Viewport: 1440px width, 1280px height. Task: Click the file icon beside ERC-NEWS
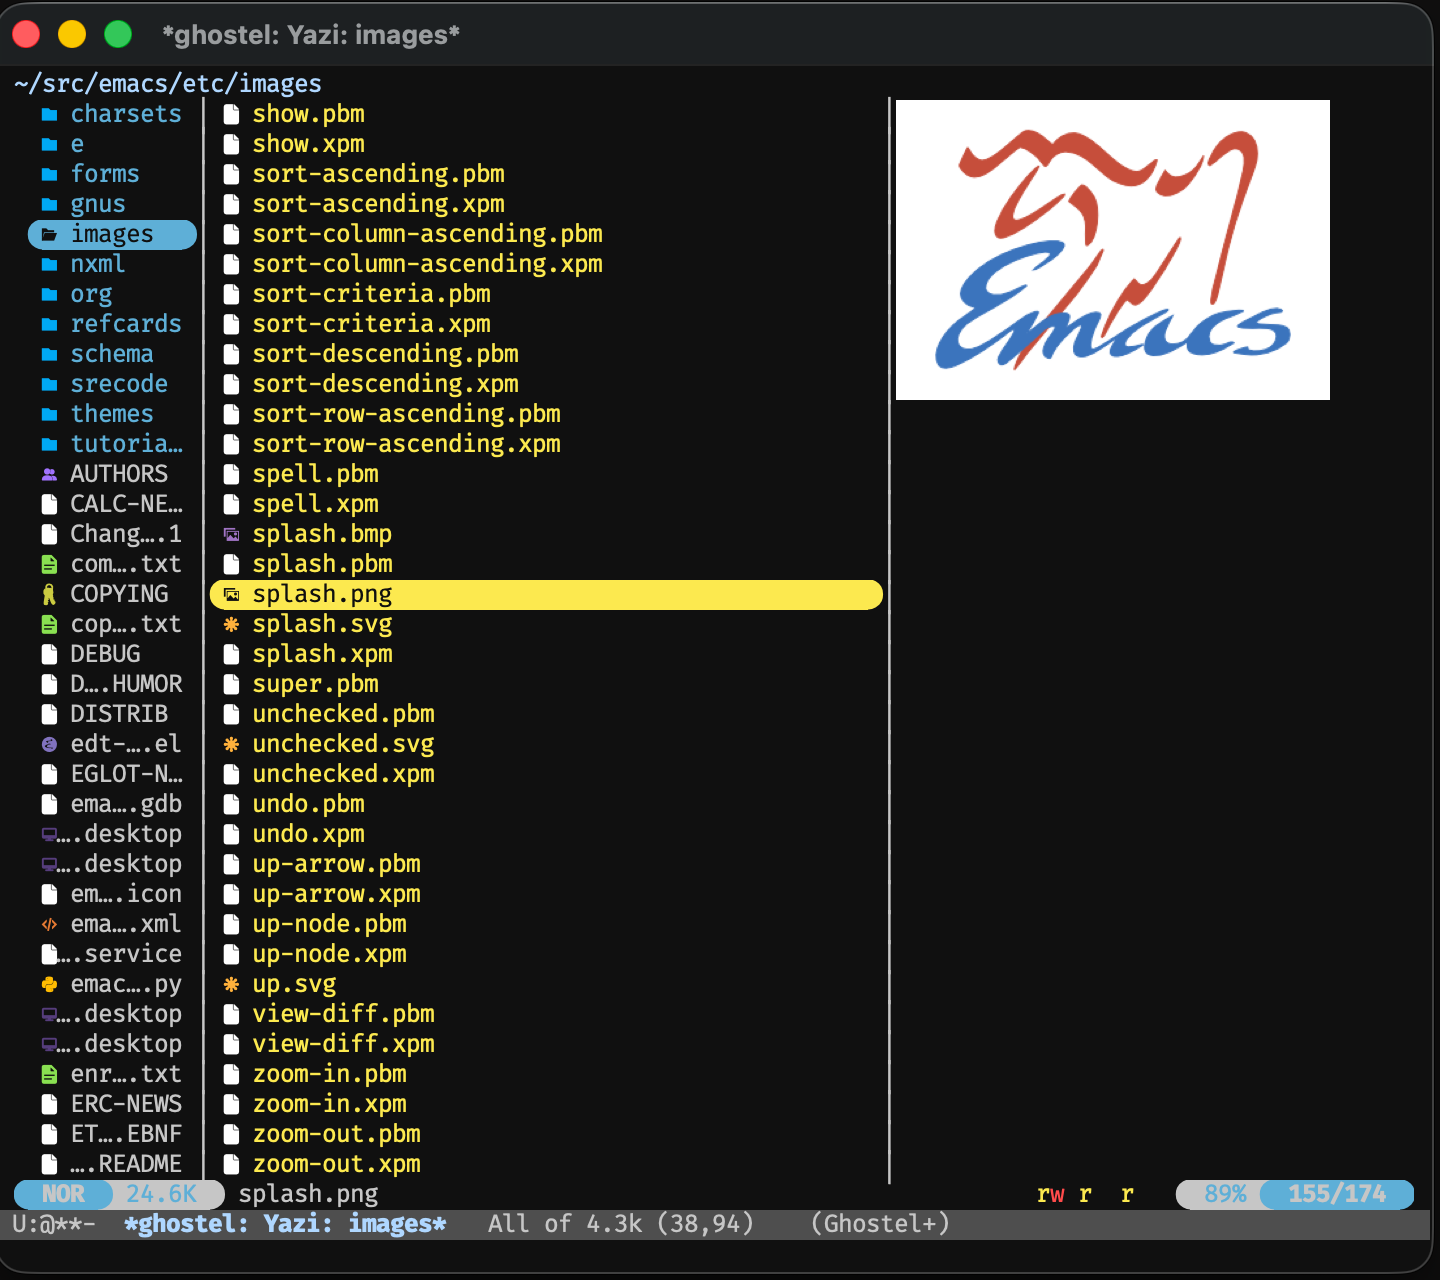tap(49, 1105)
